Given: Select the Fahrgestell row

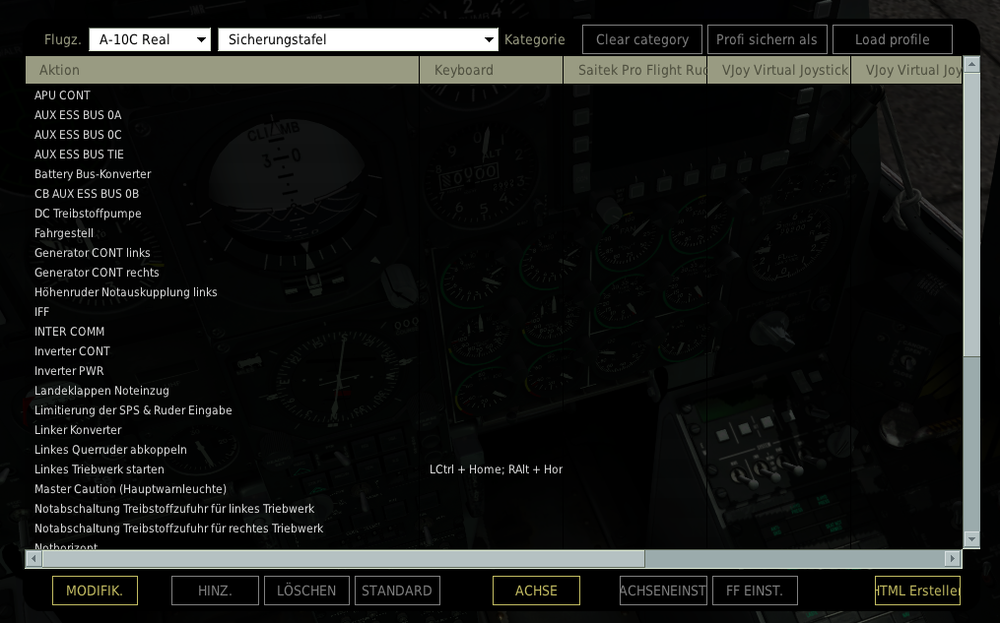Looking at the screenshot, I should pyautogui.click(x=494, y=233).
